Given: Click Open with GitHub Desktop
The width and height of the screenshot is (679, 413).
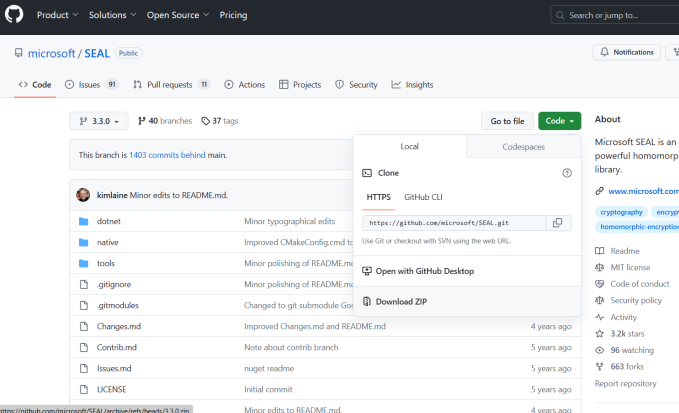Looking at the screenshot, I should [467, 271].
